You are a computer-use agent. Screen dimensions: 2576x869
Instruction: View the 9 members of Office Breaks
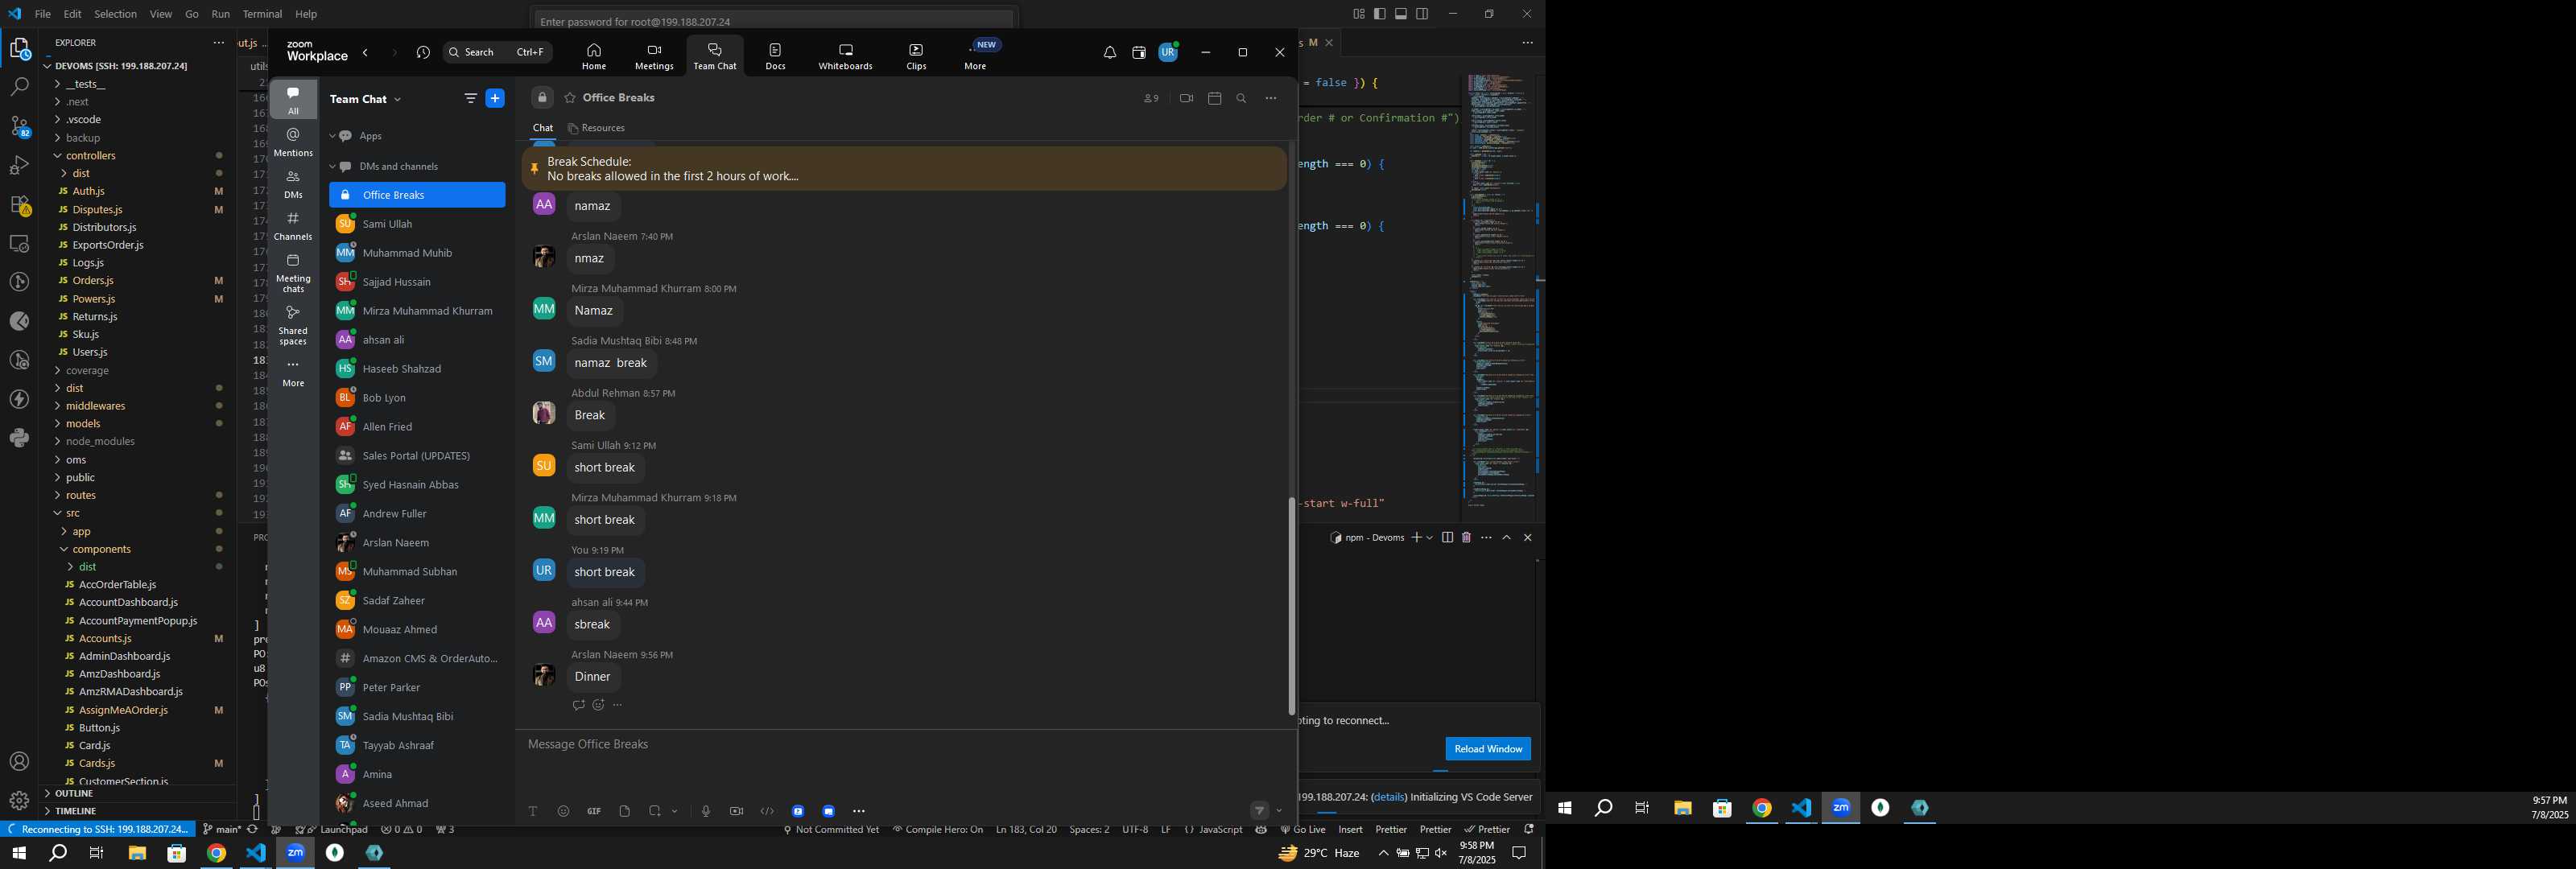pyautogui.click(x=1151, y=98)
